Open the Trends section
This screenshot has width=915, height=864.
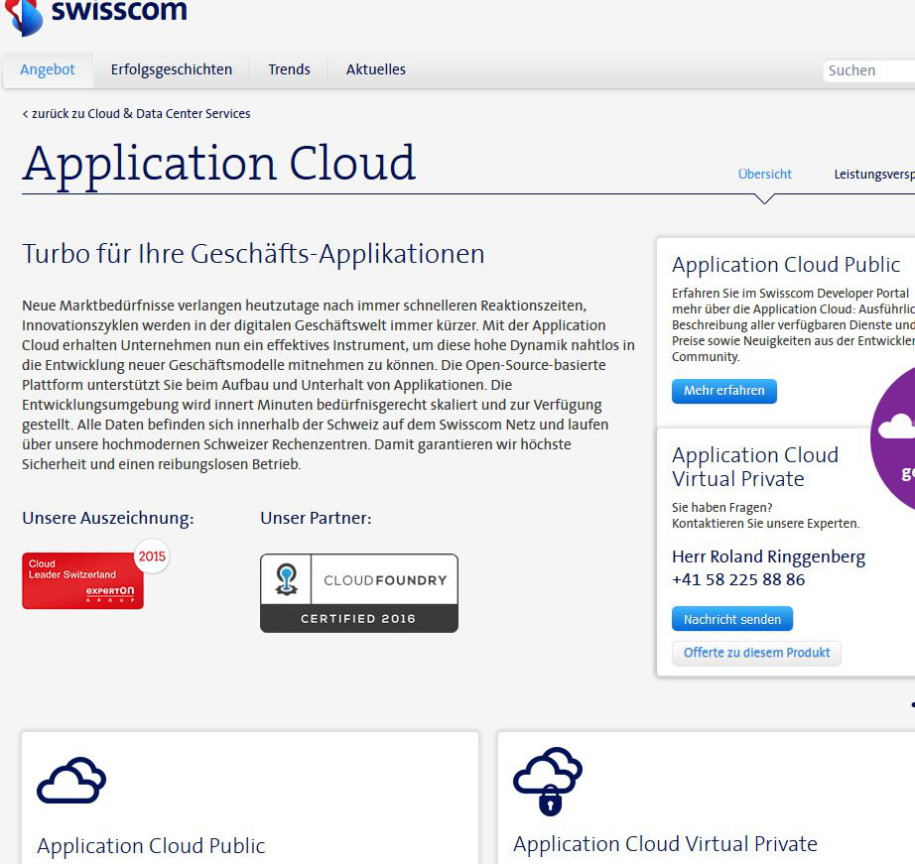[288, 70]
